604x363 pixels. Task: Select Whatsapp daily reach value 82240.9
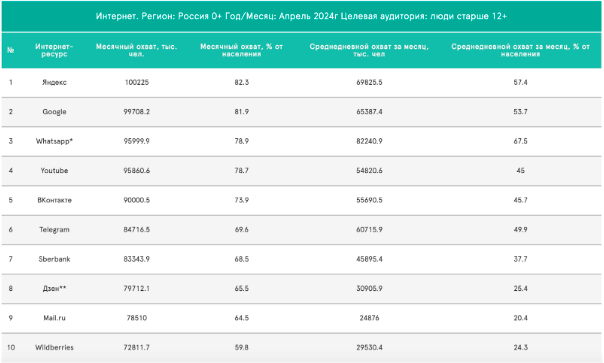coord(369,141)
